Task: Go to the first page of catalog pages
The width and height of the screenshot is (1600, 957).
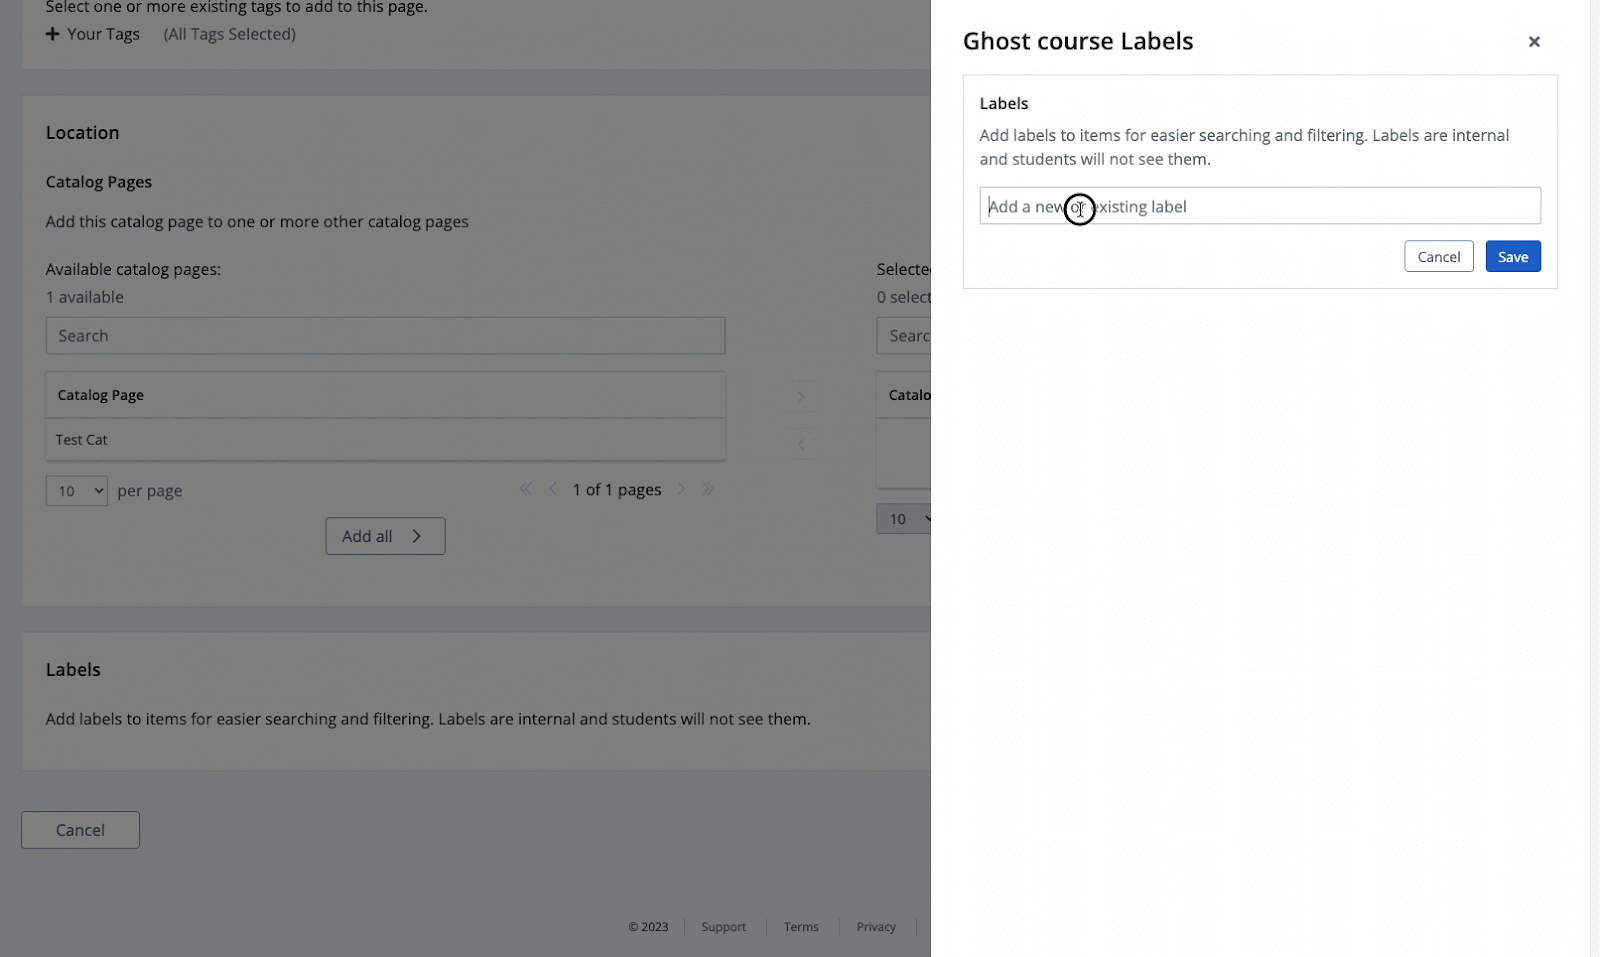Action: pos(526,489)
